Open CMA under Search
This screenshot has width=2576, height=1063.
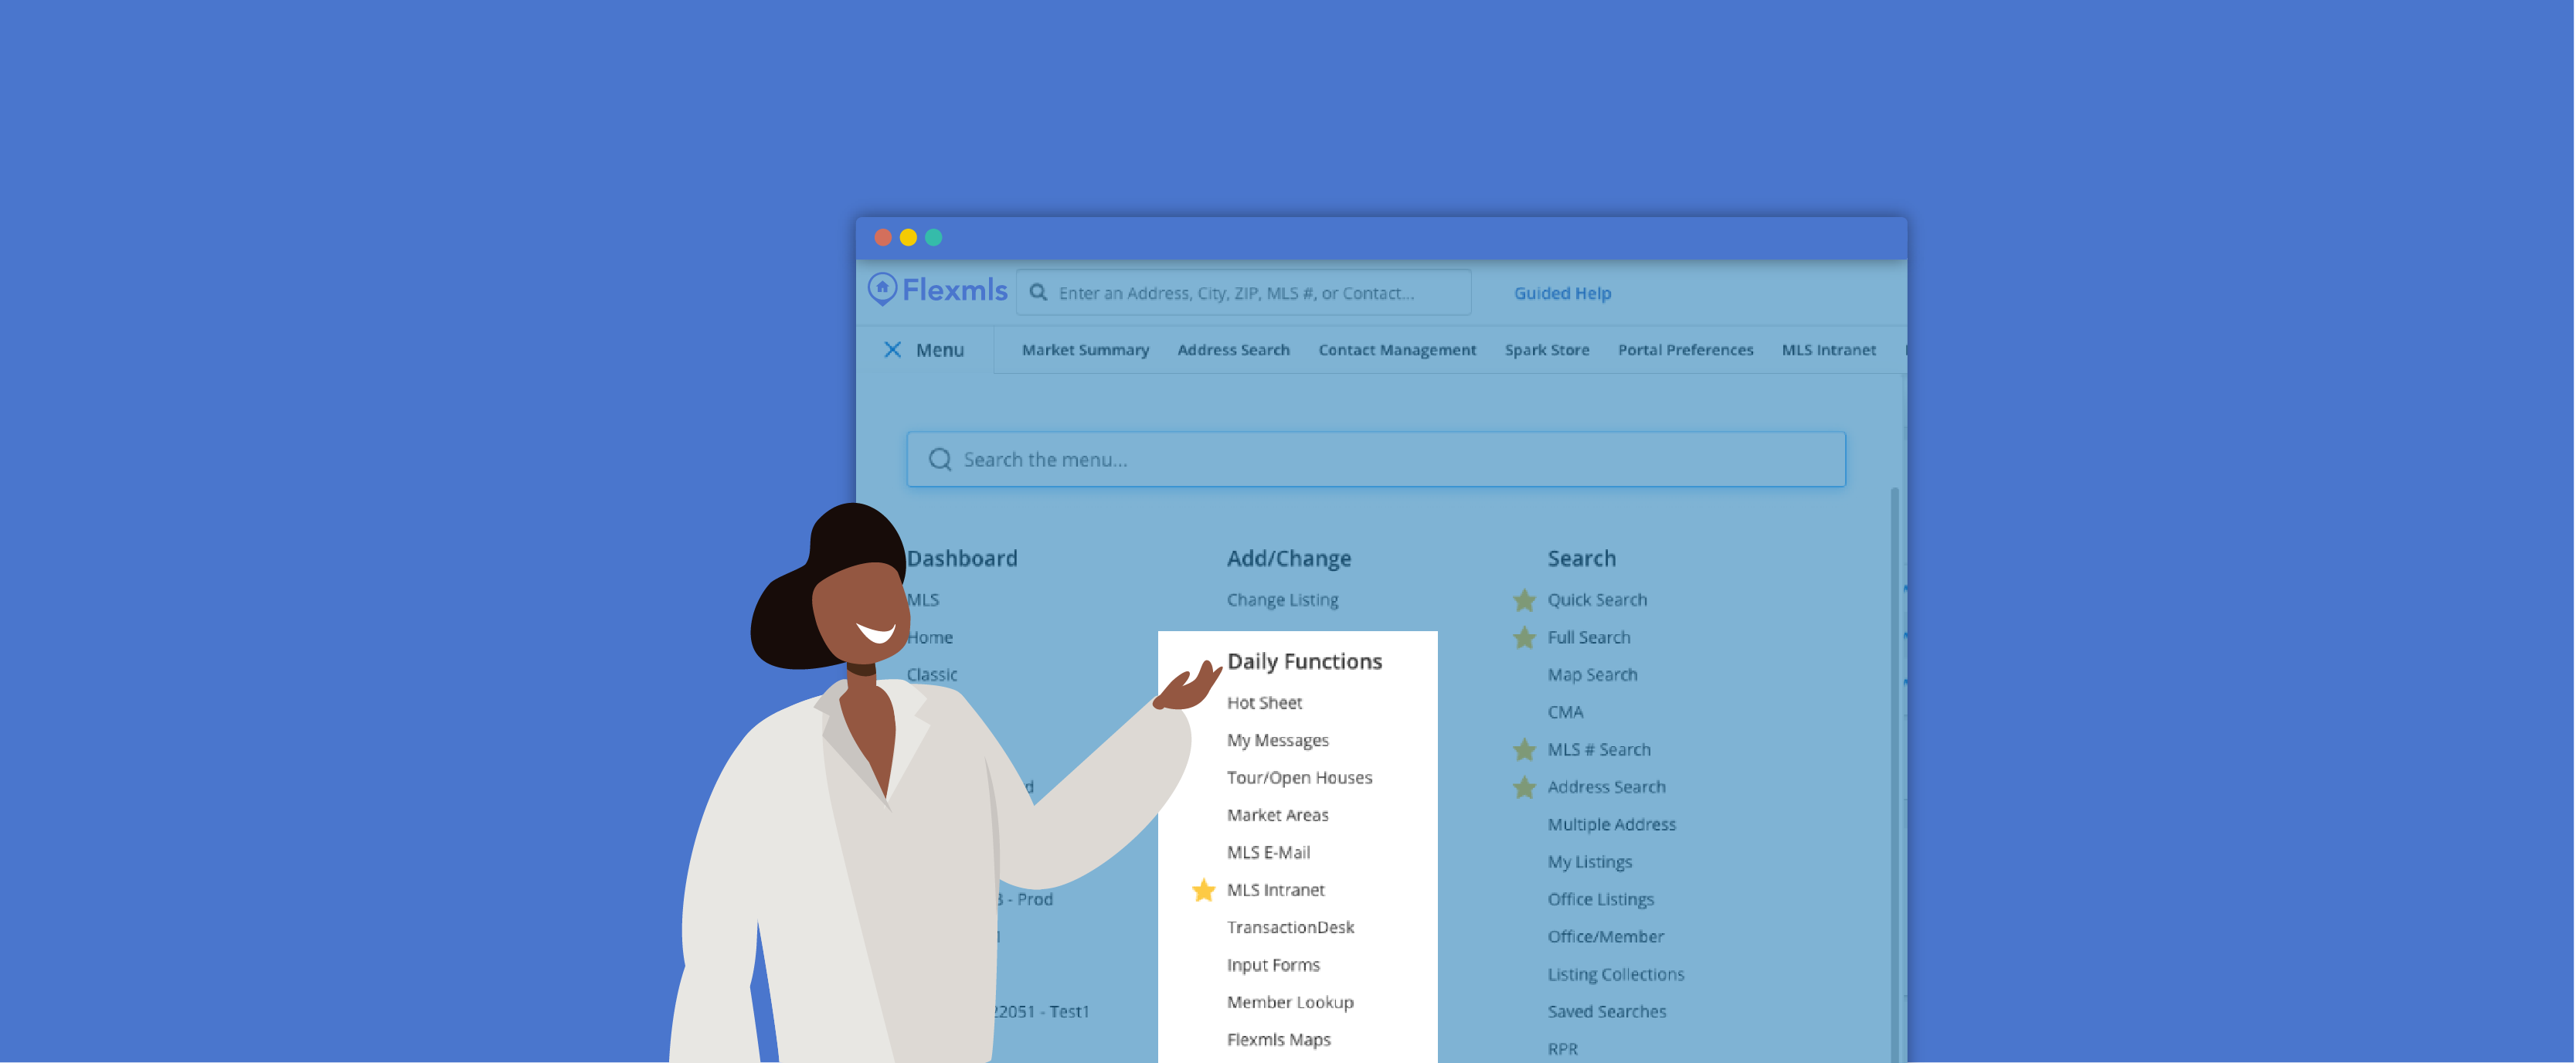[1565, 712]
